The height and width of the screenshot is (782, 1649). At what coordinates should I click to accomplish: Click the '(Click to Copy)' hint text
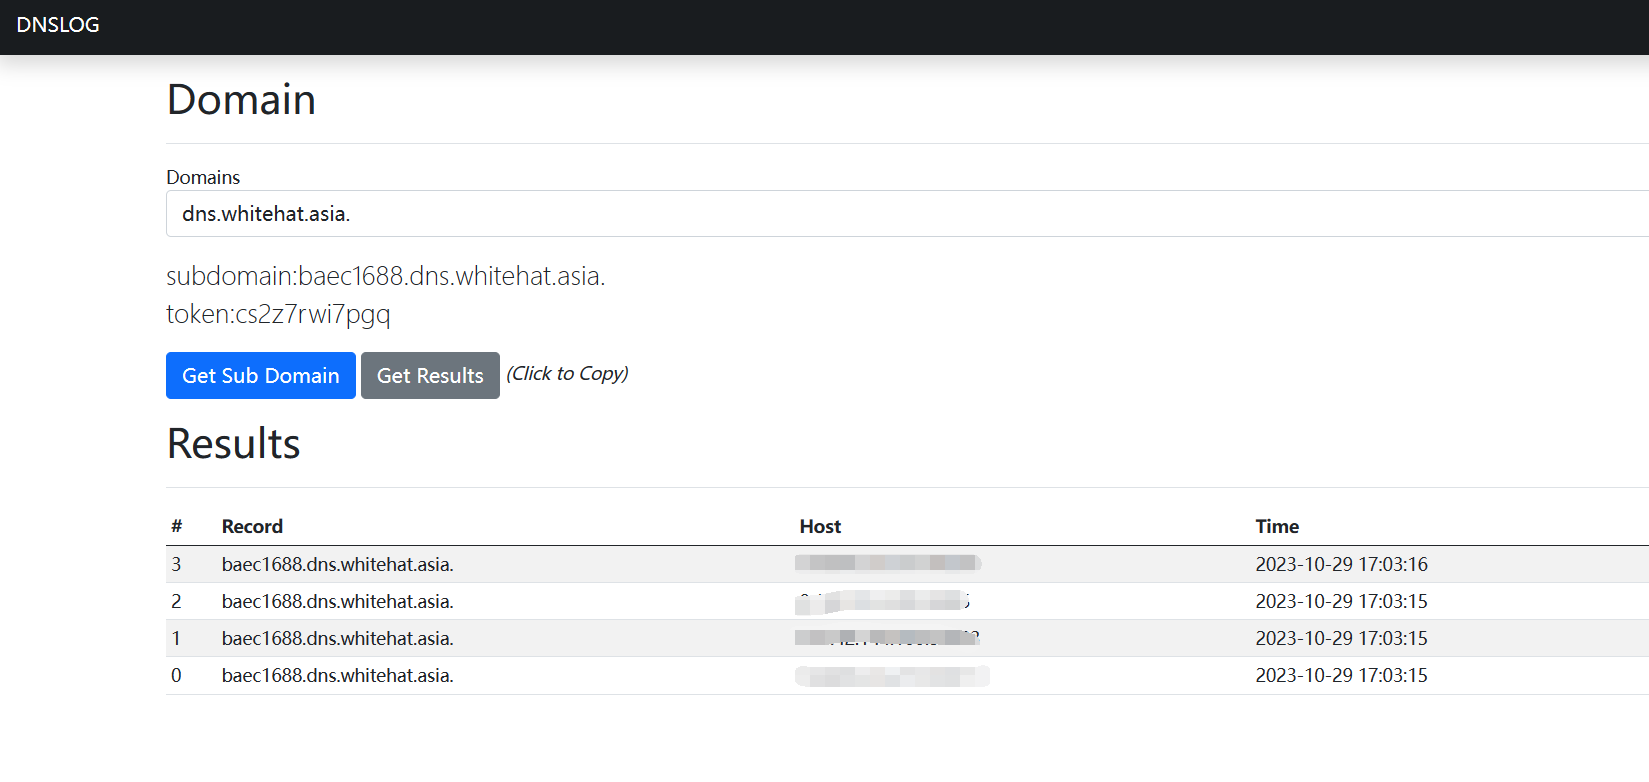point(567,374)
